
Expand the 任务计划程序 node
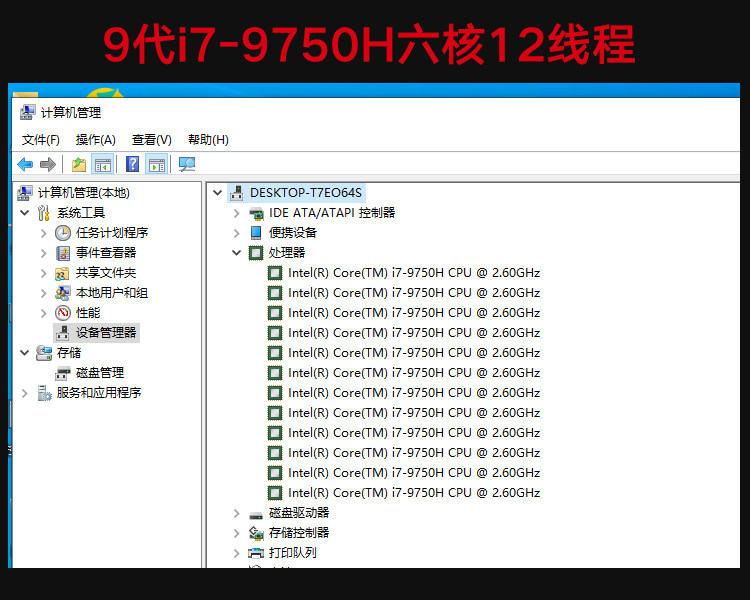coord(44,233)
